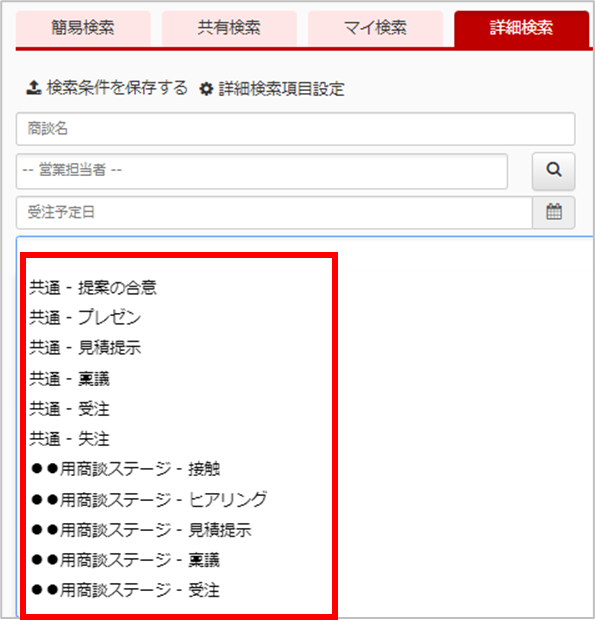Open the calendar date picker icon

click(x=553, y=212)
